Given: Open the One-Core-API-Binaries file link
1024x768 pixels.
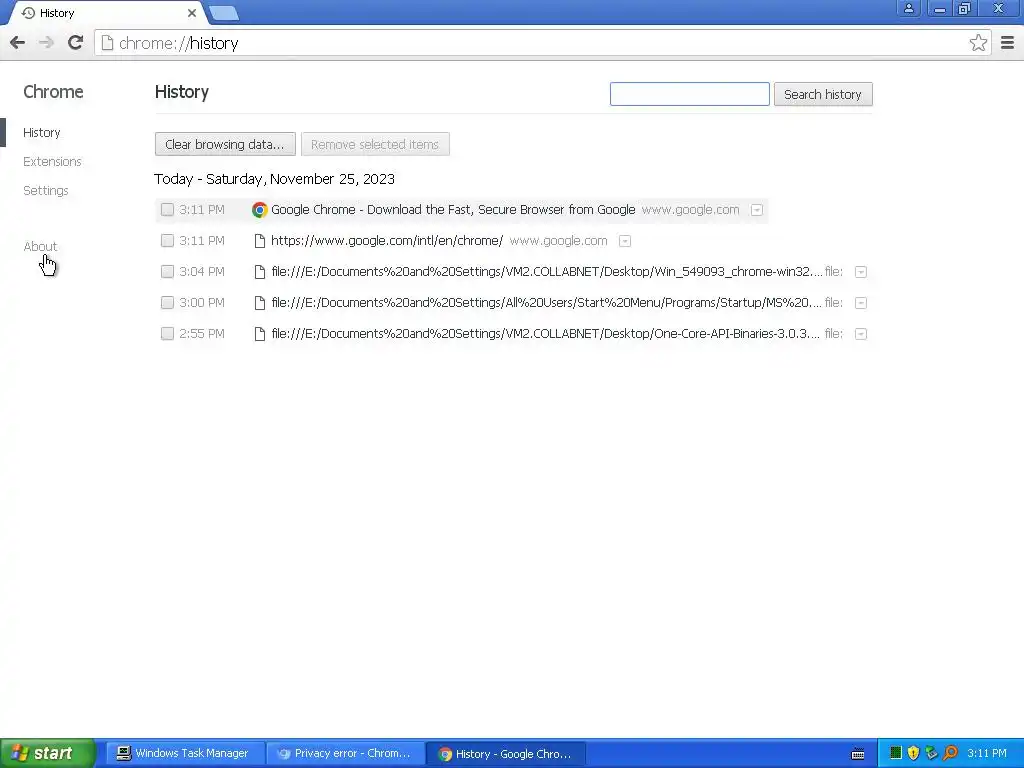Looking at the screenshot, I should pyautogui.click(x=545, y=334).
